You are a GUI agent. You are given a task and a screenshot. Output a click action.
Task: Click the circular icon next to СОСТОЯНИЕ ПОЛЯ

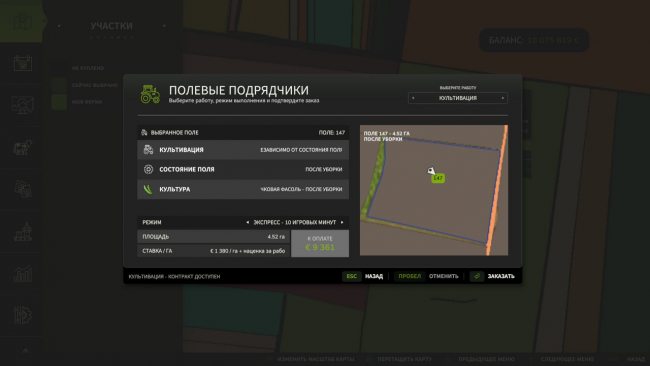[148, 169]
